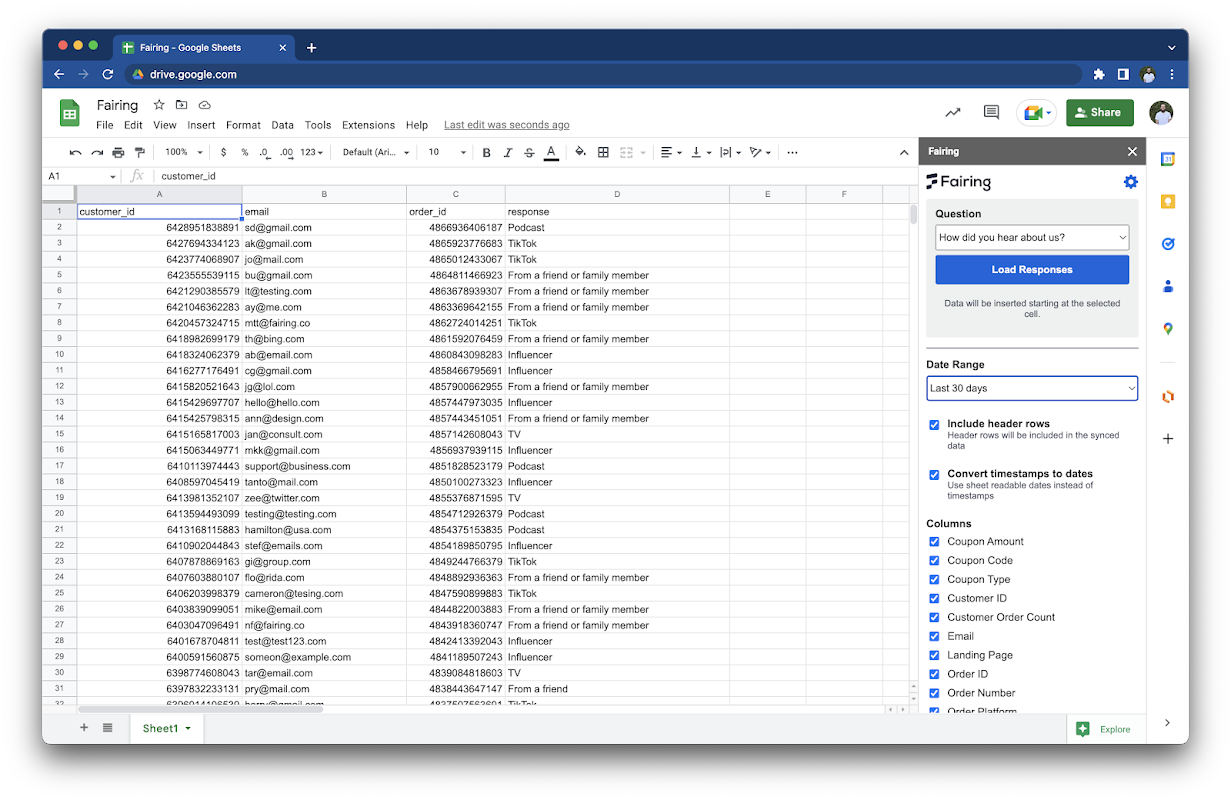Click the print icon in toolbar
This screenshot has width=1231, height=800.
tap(118, 153)
